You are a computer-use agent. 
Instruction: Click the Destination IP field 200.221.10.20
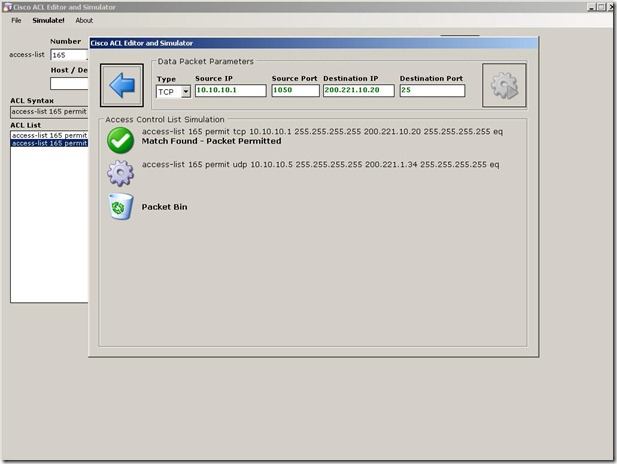click(358, 90)
